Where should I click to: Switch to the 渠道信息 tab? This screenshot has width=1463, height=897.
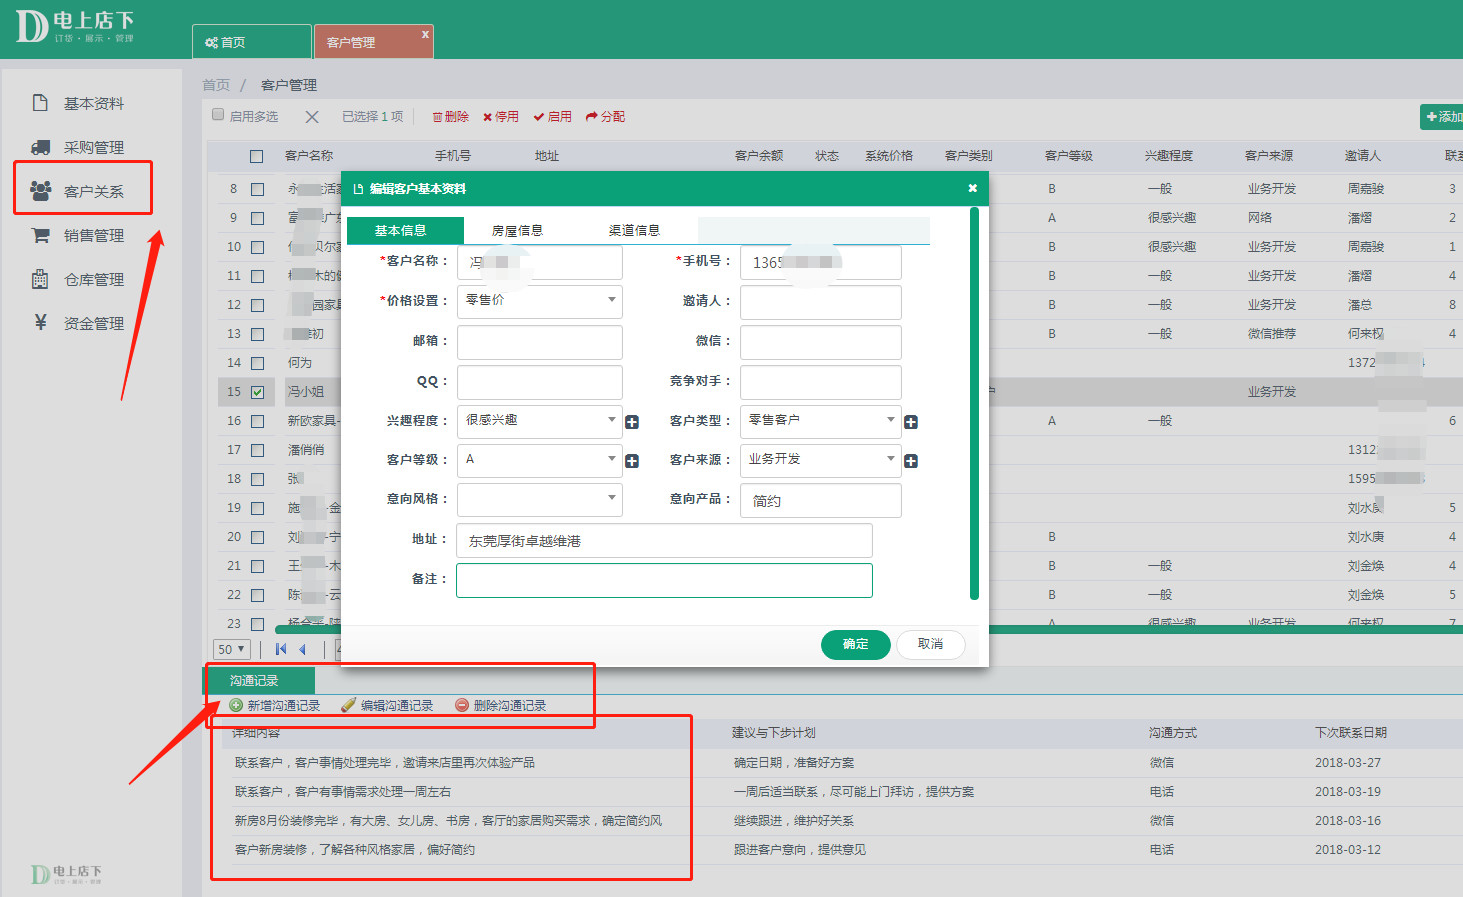tap(634, 231)
